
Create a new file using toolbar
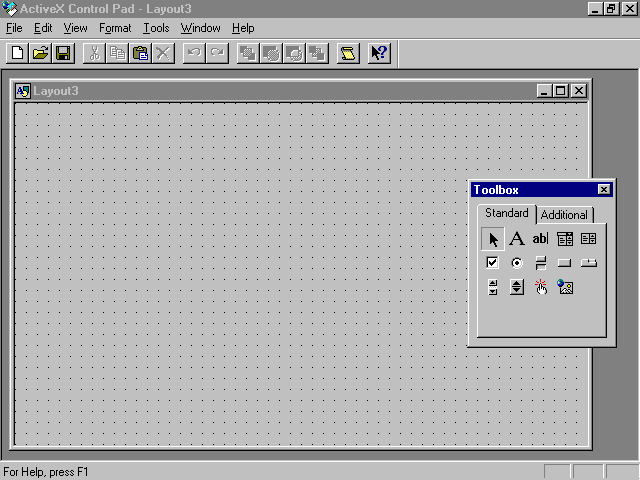tap(17, 53)
